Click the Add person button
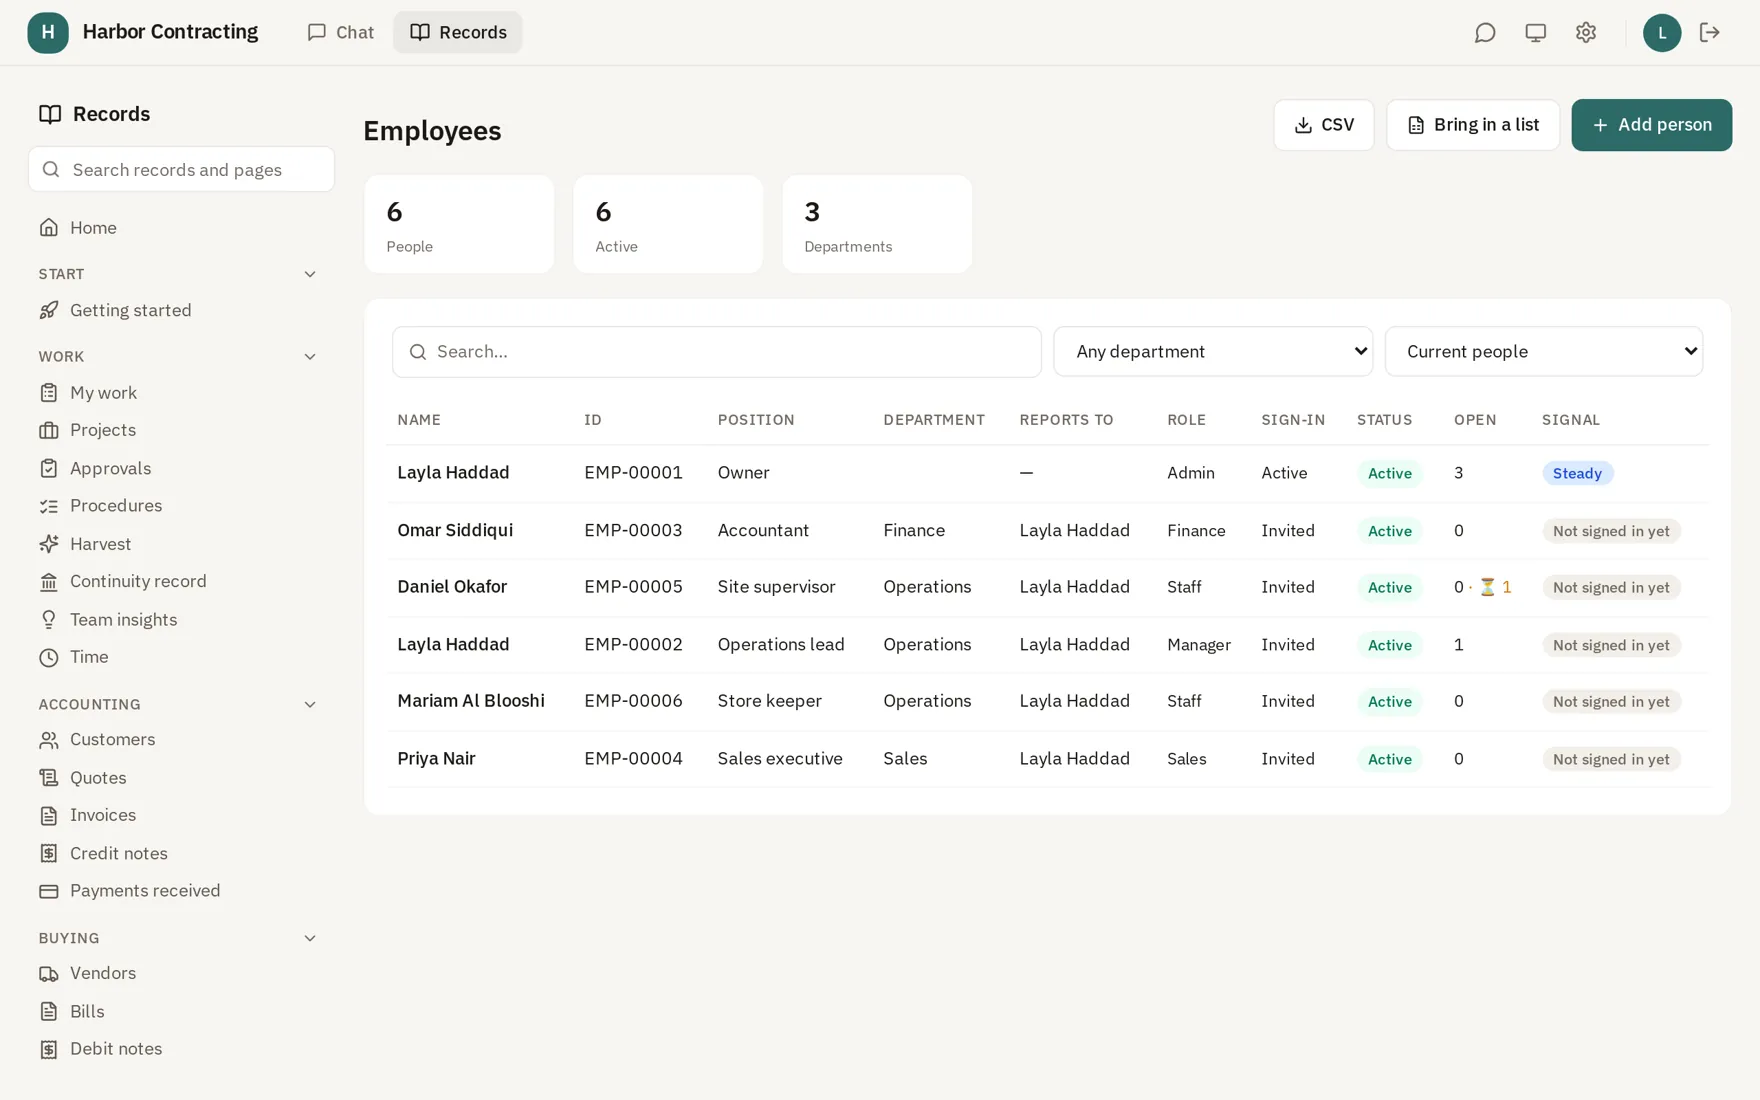 tap(1651, 125)
